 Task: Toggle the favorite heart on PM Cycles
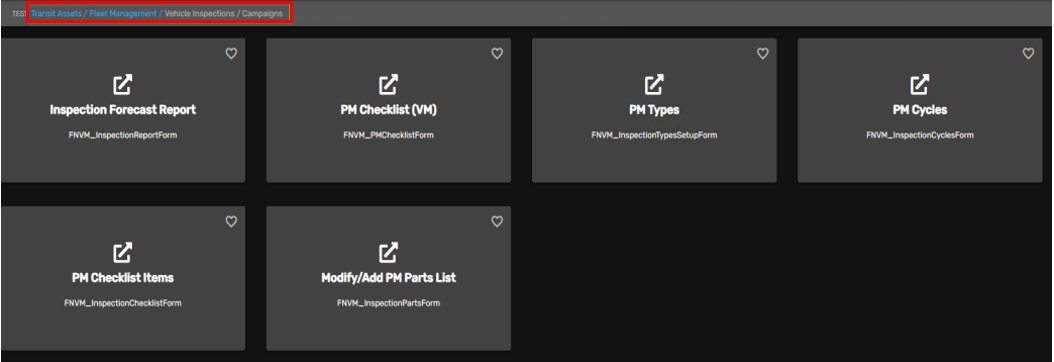(1028, 54)
